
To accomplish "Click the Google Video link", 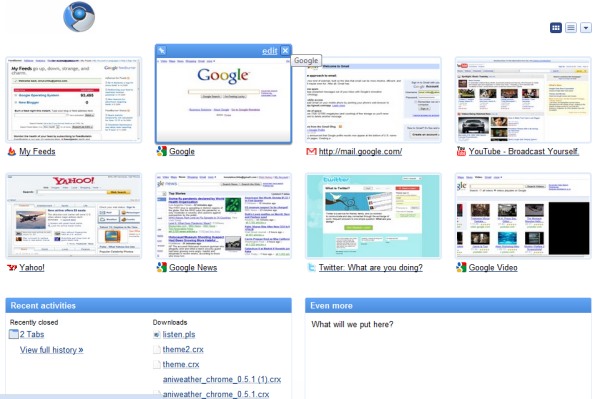I will pyautogui.click(x=493, y=267).
